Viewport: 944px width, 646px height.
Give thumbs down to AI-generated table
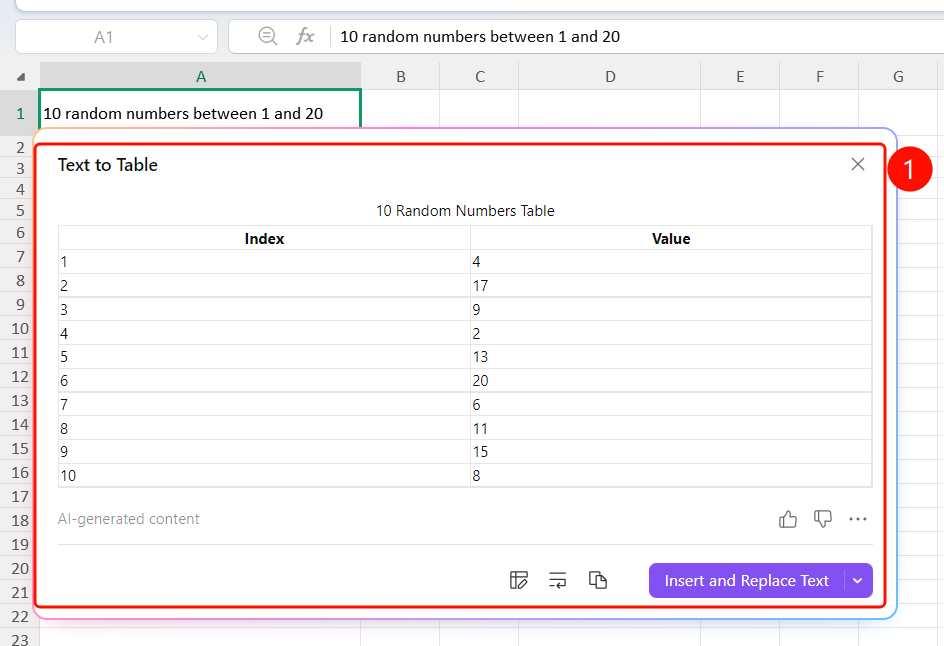(x=822, y=519)
